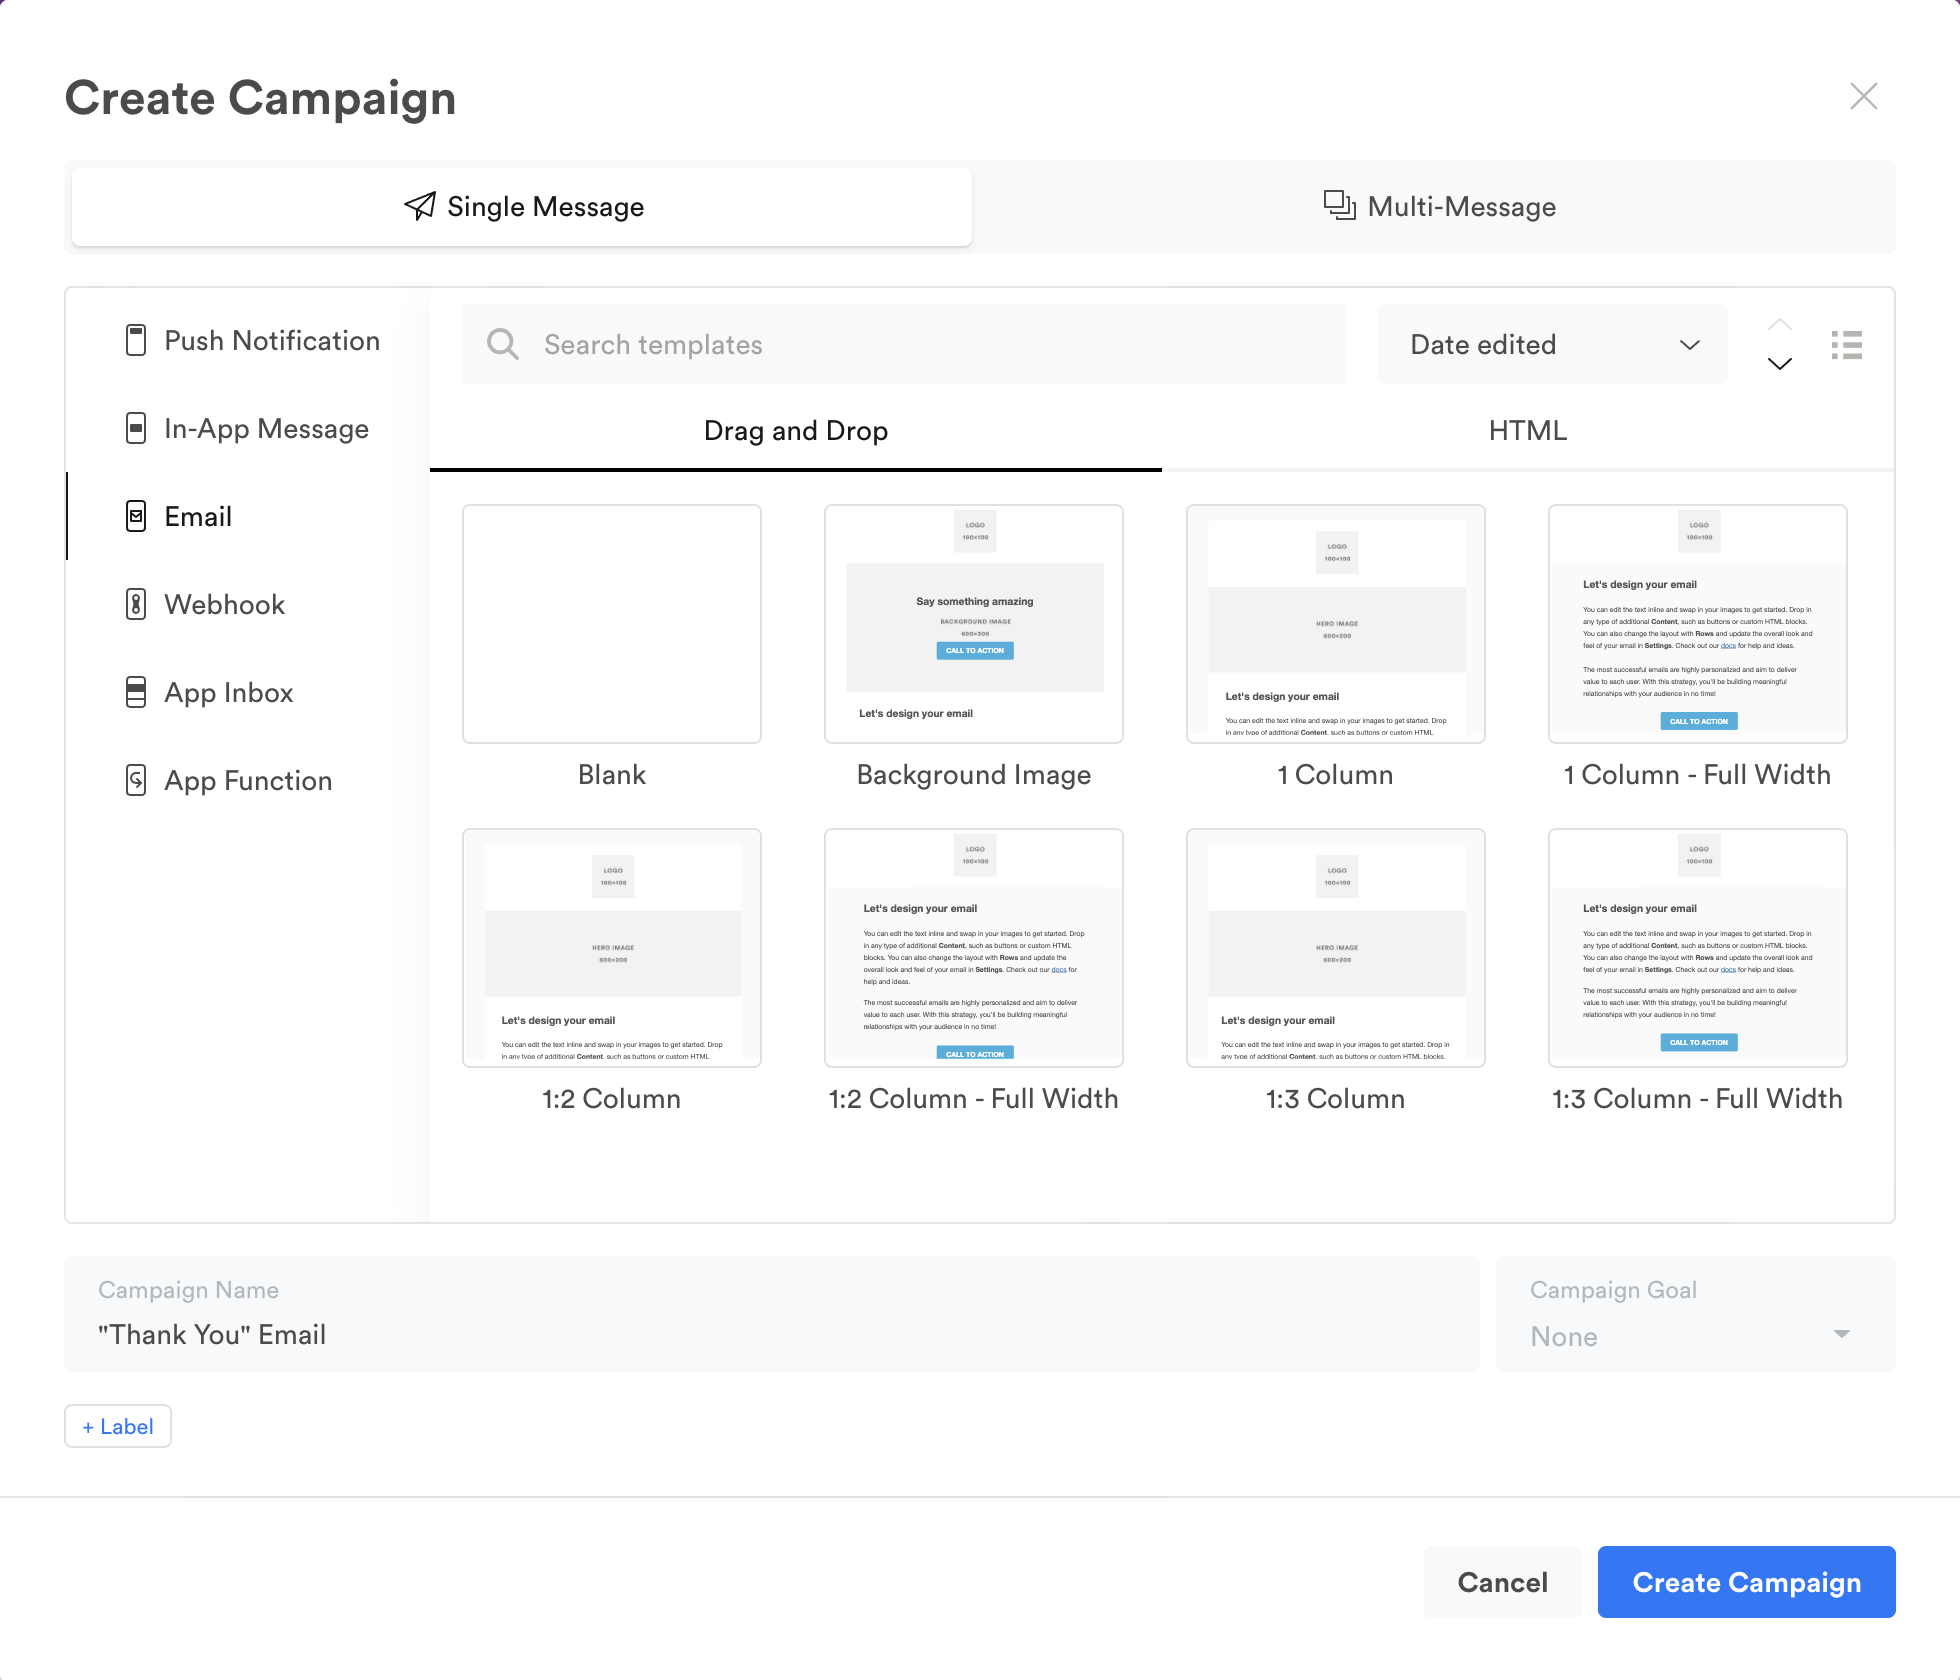The image size is (1960, 1680).
Task: Switch to Multi-Message mode
Action: click(1439, 207)
